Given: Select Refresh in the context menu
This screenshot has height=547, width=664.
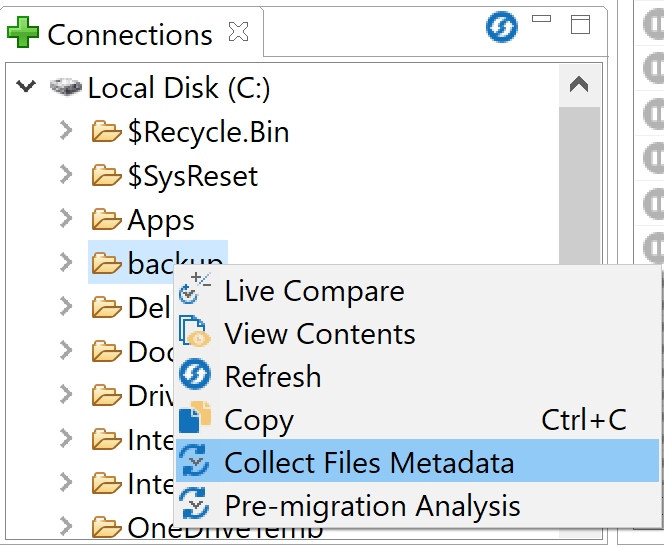Looking at the screenshot, I should click(273, 377).
